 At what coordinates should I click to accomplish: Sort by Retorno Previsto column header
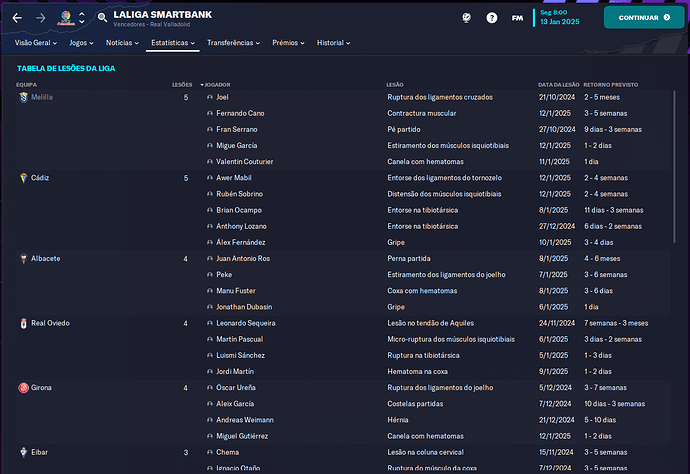pyautogui.click(x=611, y=85)
